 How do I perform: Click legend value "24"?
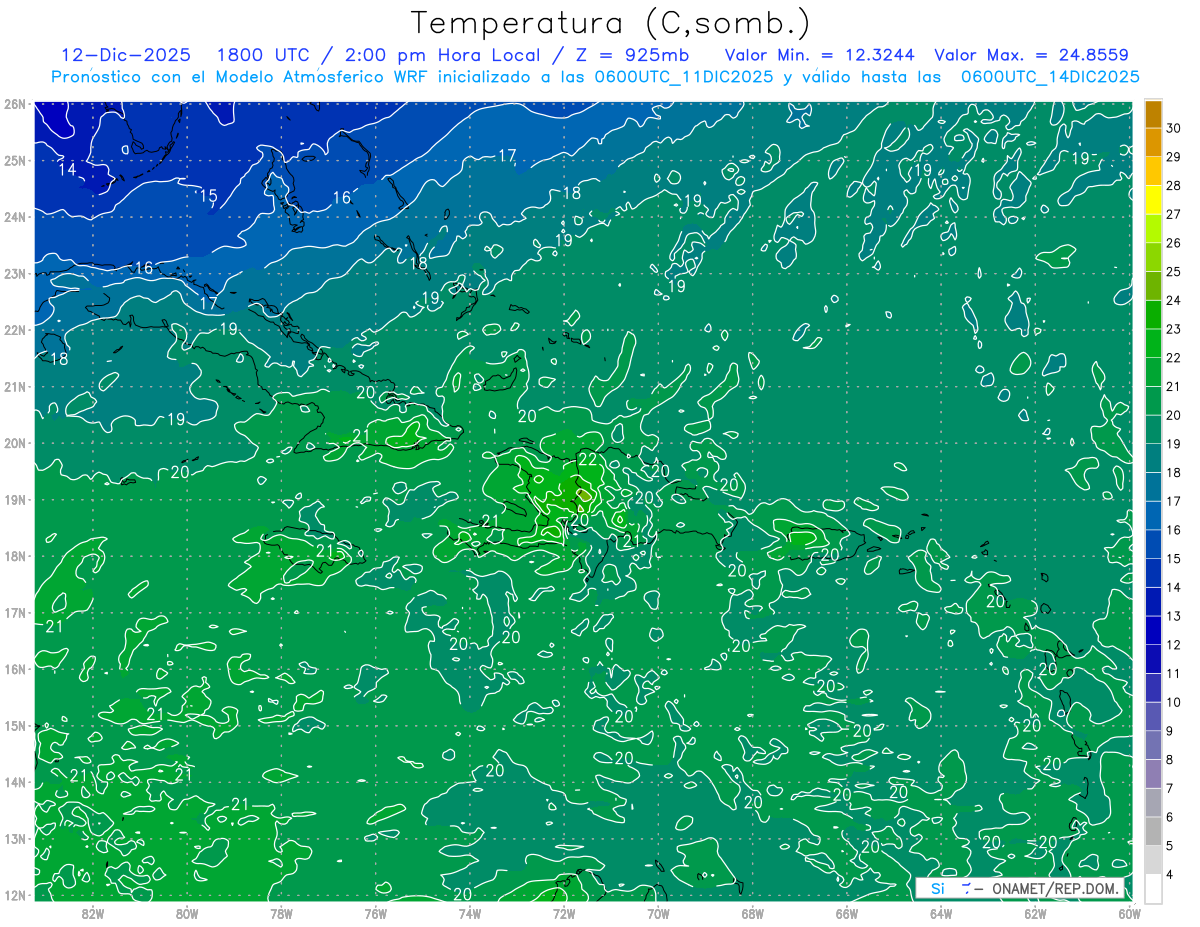point(1174,300)
